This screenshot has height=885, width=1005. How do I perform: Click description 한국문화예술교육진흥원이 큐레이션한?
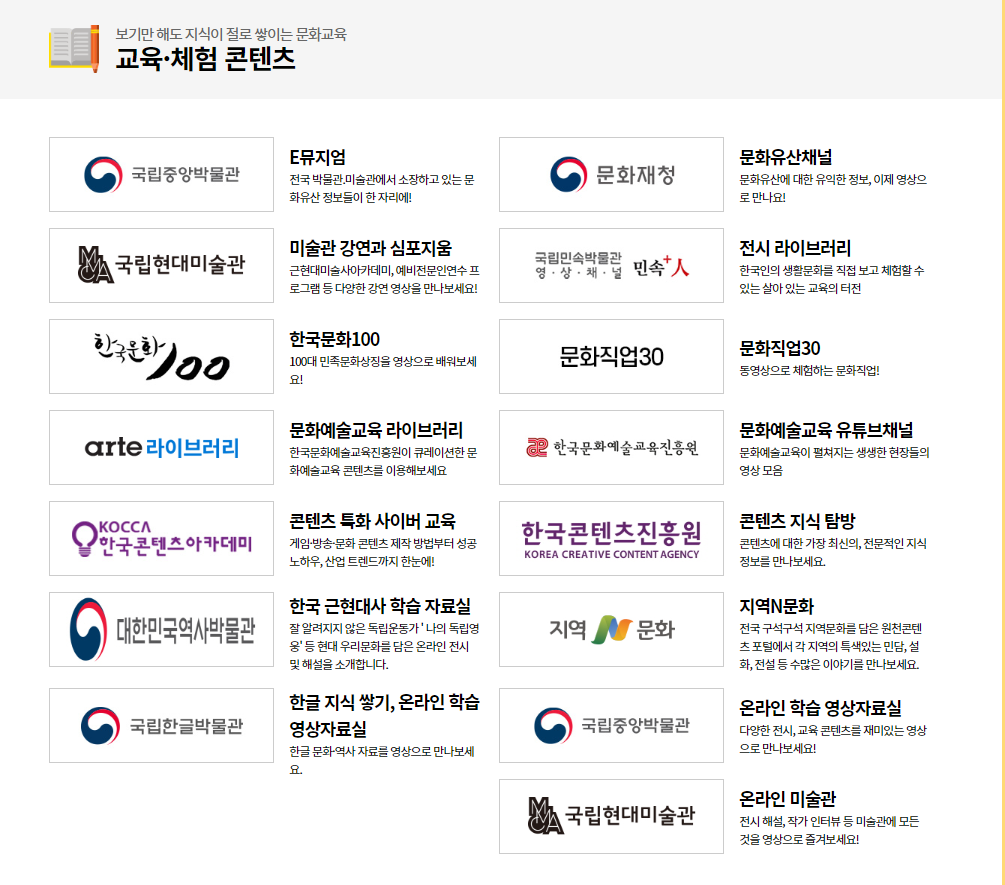point(383,461)
